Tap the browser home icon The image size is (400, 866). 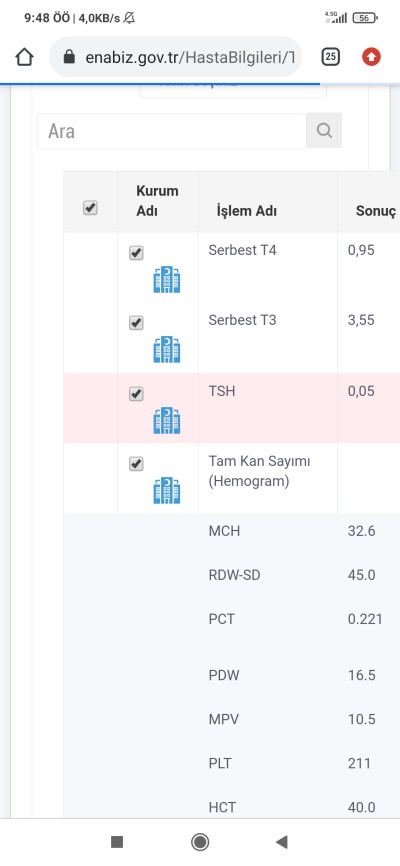click(x=24, y=57)
